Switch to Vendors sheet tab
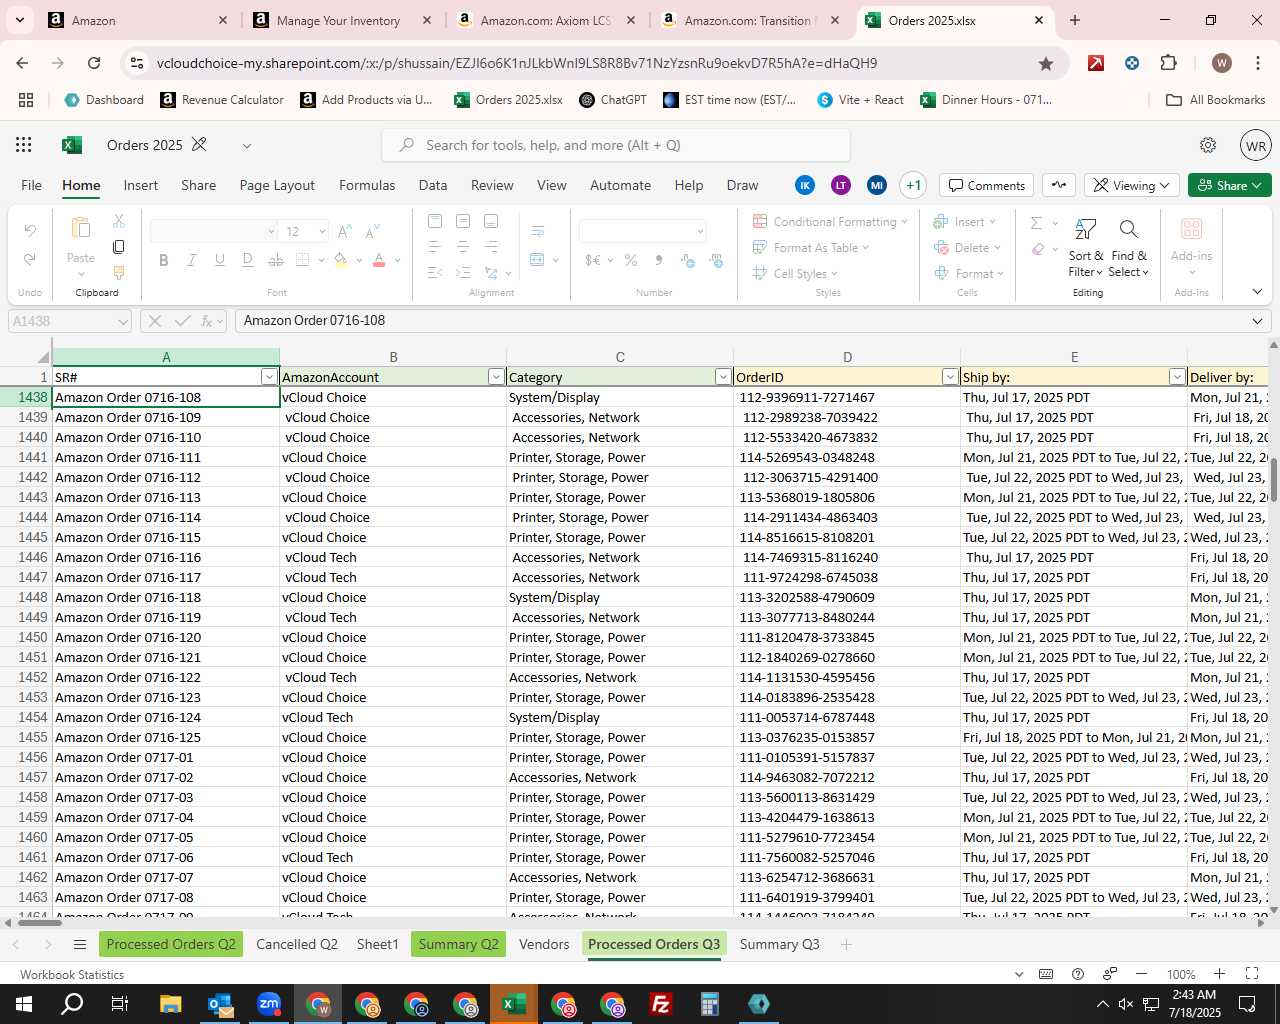This screenshot has height=1024, width=1280. 544,944
